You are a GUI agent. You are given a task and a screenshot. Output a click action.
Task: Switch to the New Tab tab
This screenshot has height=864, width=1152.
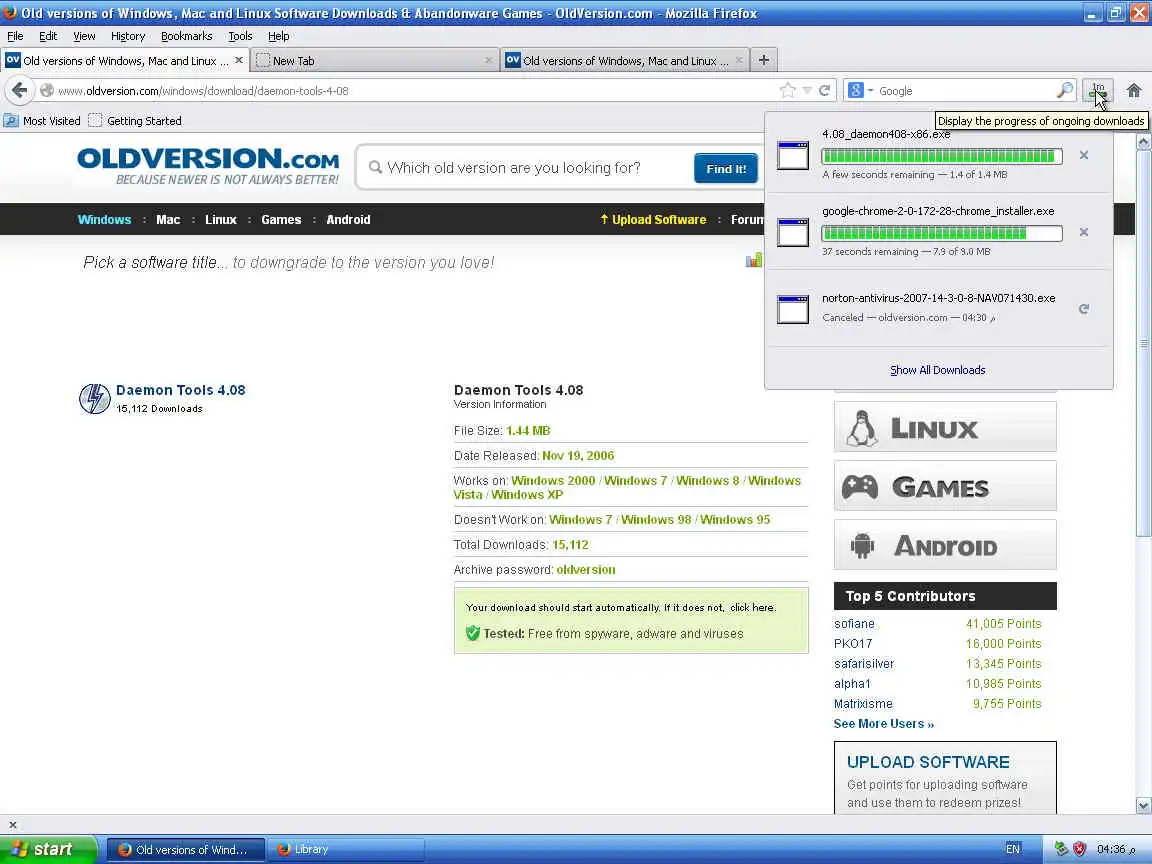pos(375,60)
